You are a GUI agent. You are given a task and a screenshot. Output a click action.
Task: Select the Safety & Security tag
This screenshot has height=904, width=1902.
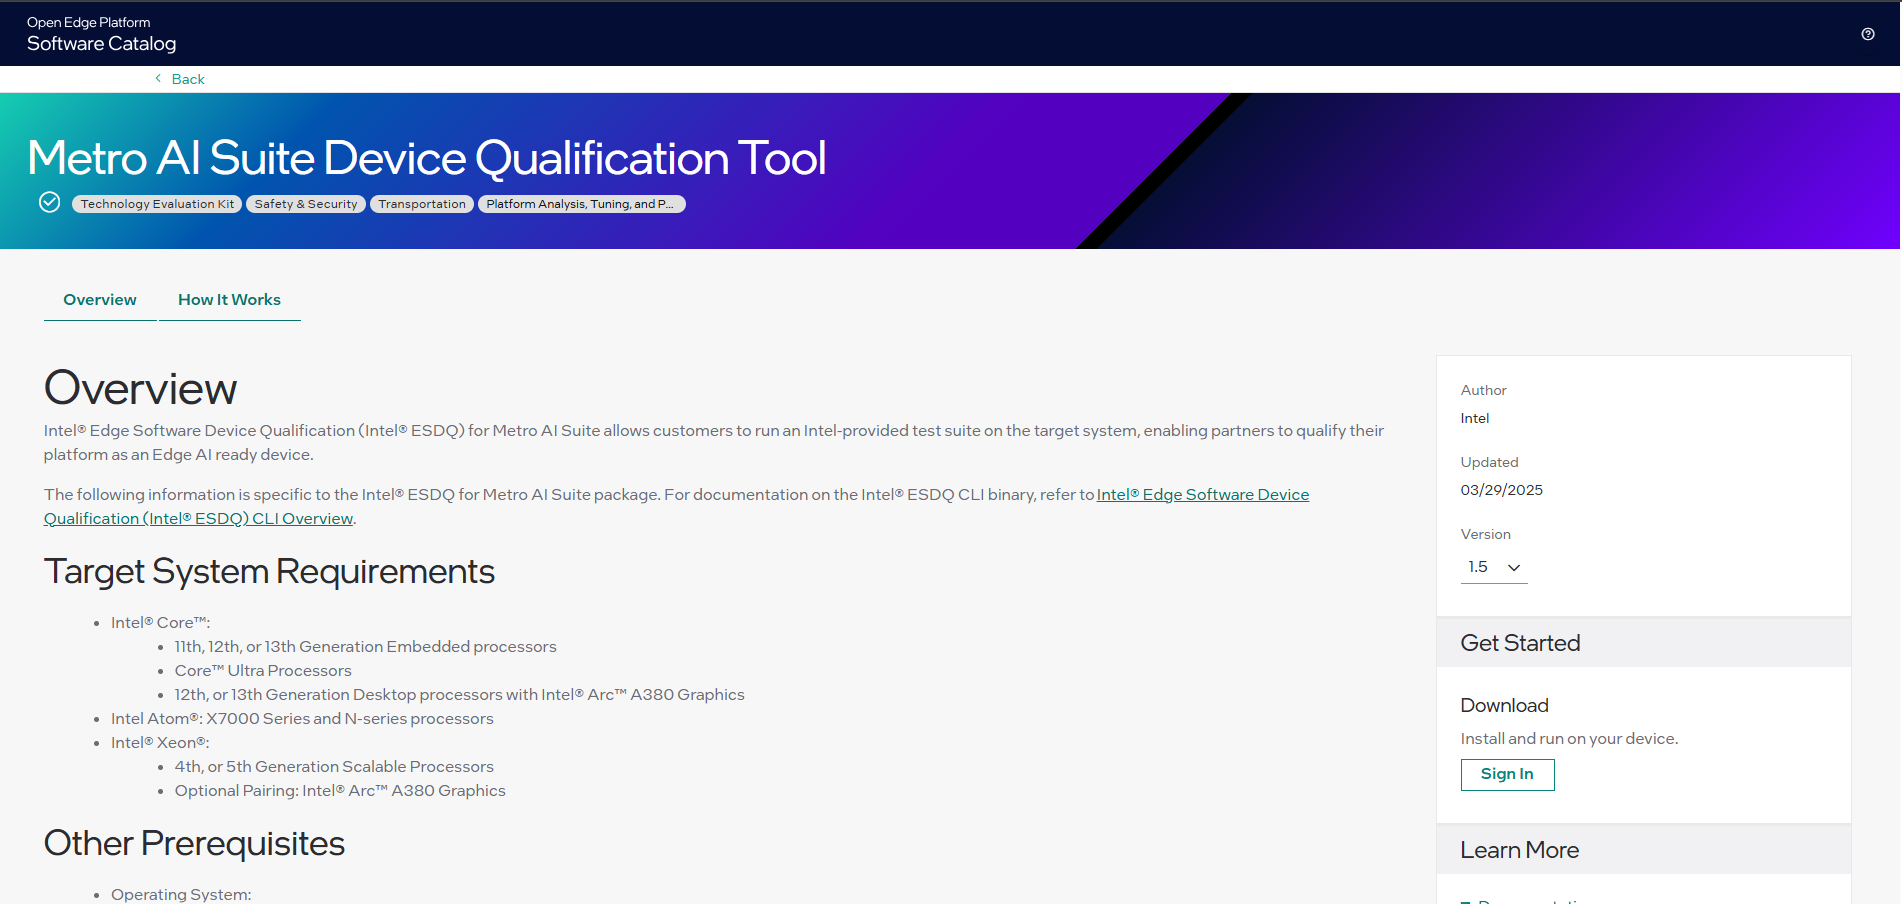306,204
